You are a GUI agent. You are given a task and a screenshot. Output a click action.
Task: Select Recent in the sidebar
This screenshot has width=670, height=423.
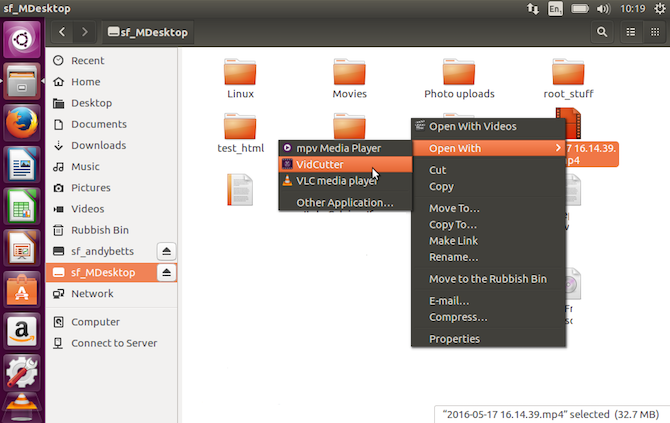click(112, 61)
